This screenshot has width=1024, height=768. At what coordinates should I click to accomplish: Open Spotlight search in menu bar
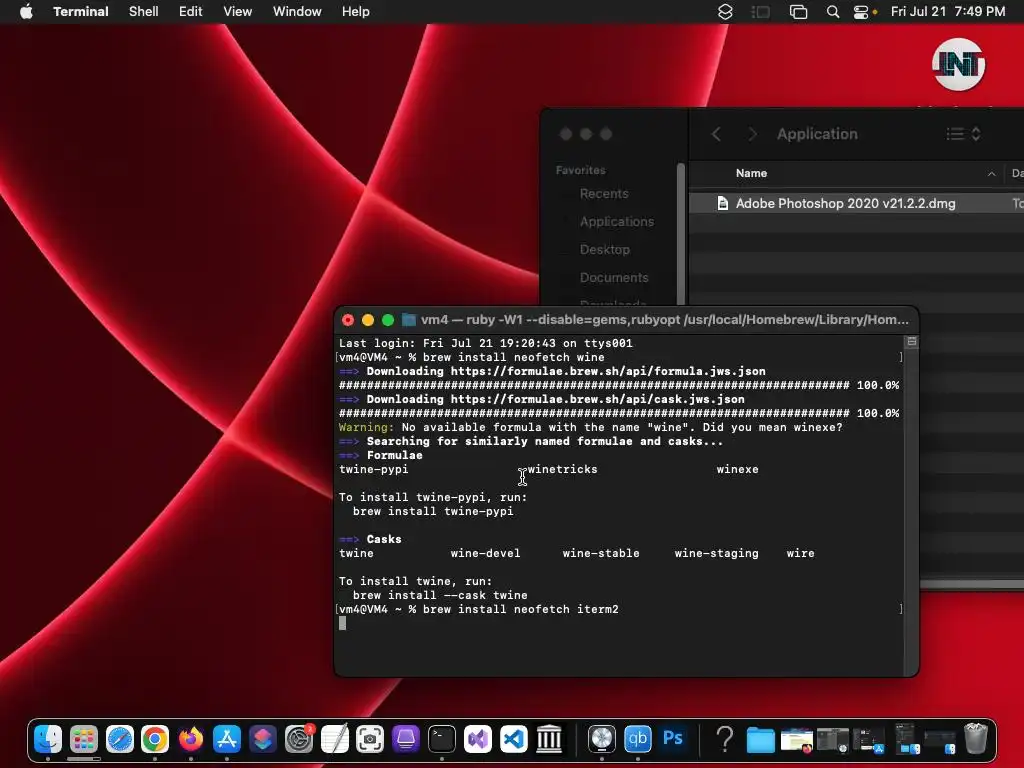(833, 12)
